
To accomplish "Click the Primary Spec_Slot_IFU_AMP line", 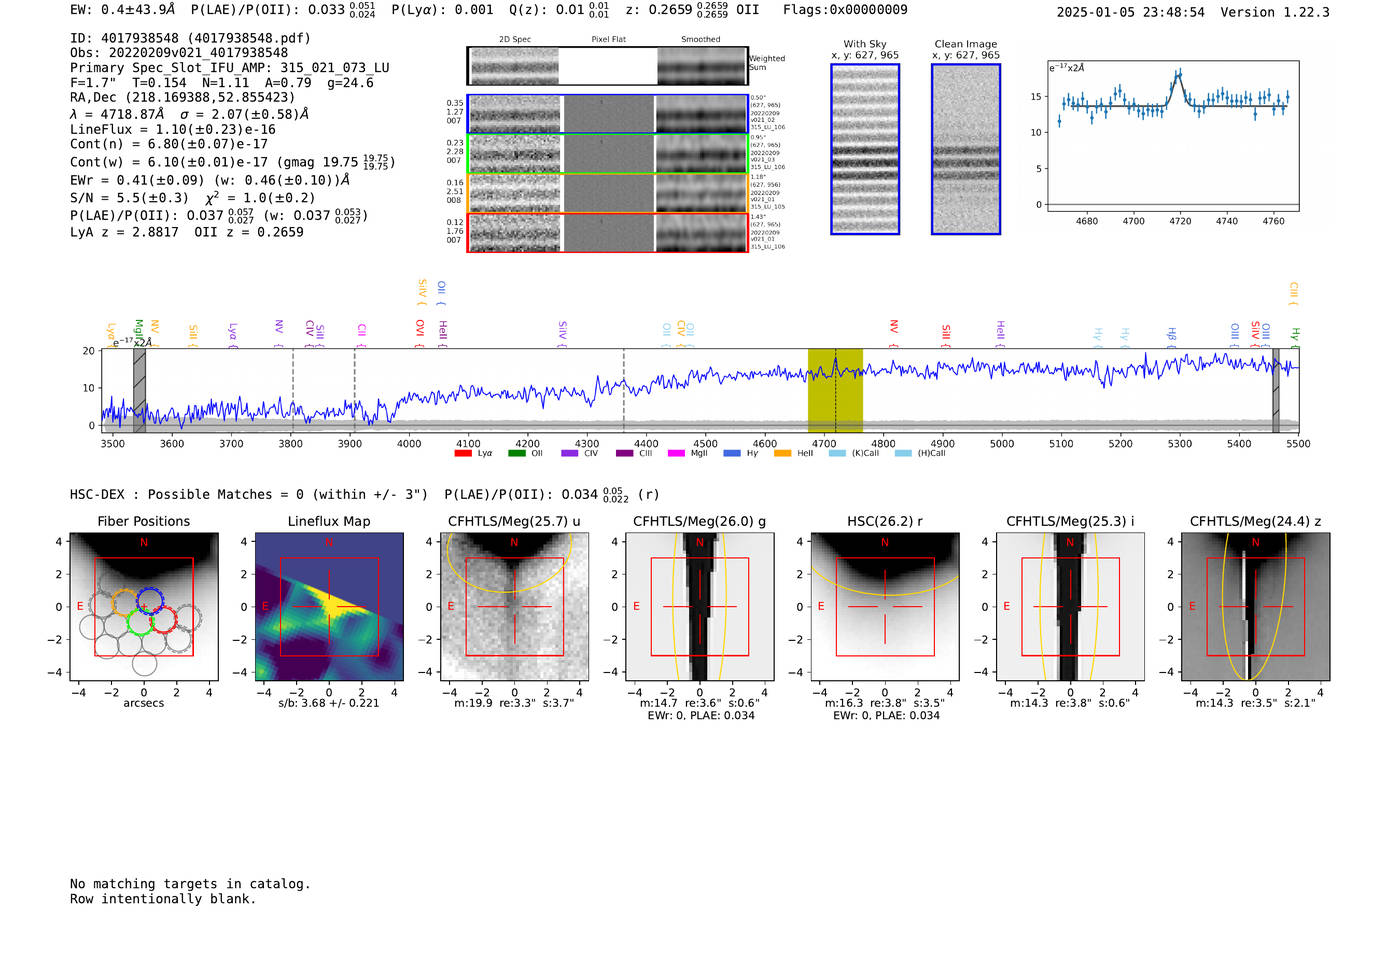I will point(230,68).
